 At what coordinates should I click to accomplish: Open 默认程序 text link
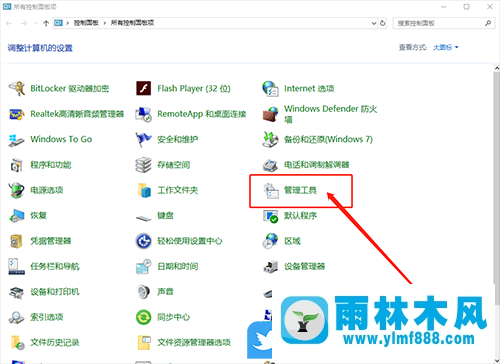pos(300,216)
